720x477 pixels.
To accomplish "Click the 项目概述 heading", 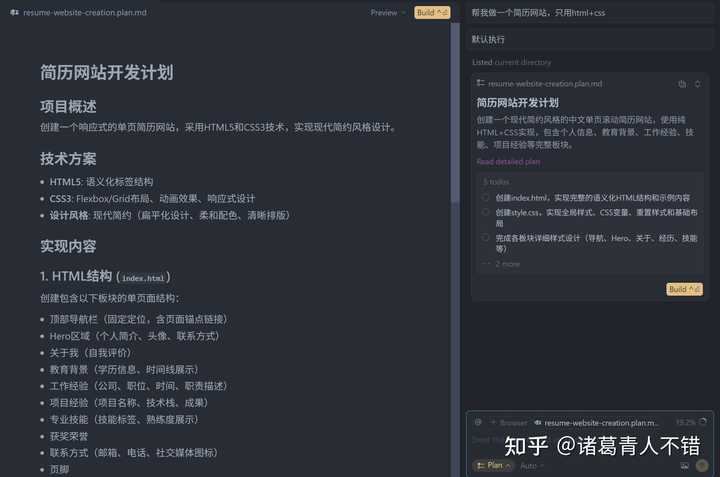I will click(x=68, y=107).
